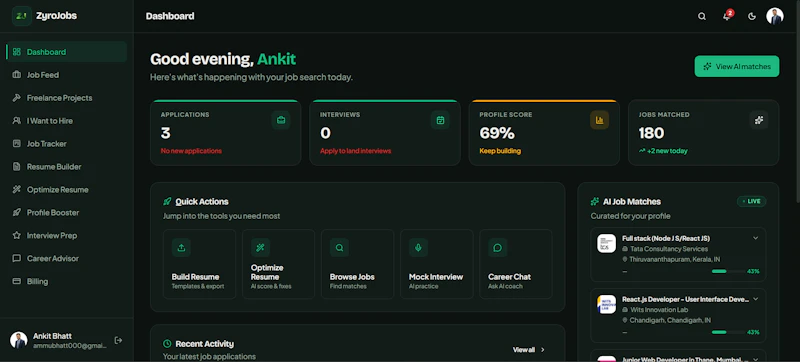
Task: Expand the Full stack (Node JS/React JS) job
Action: tap(756, 238)
